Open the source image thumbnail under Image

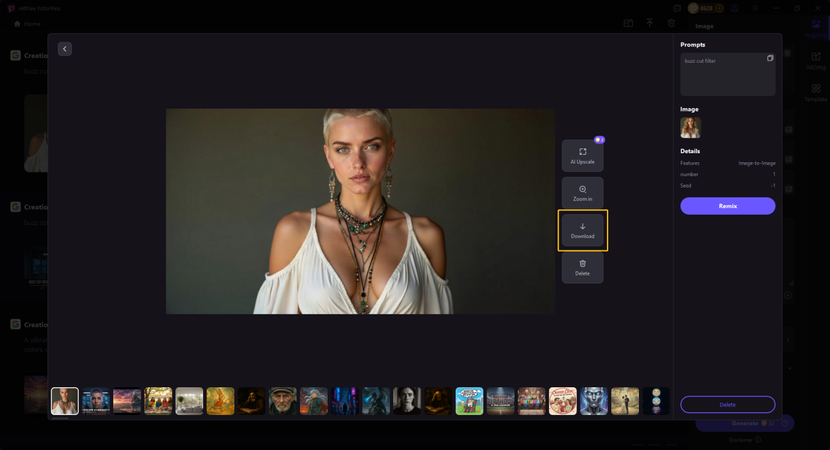click(x=690, y=127)
